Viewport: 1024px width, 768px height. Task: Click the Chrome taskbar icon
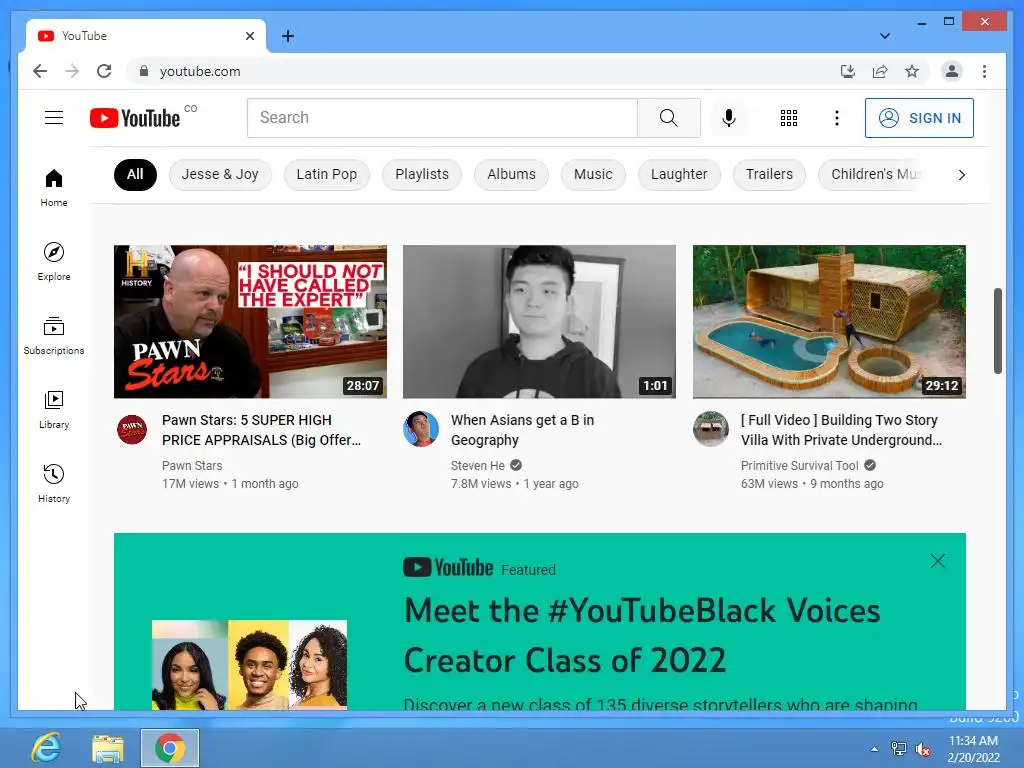pyautogui.click(x=170, y=748)
